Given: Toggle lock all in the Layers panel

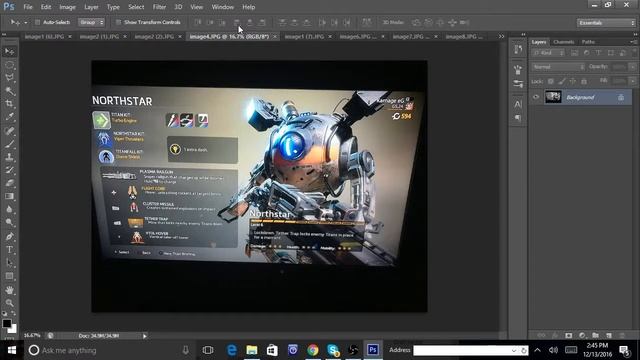Looking at the screenshot, I should point(584,82).
